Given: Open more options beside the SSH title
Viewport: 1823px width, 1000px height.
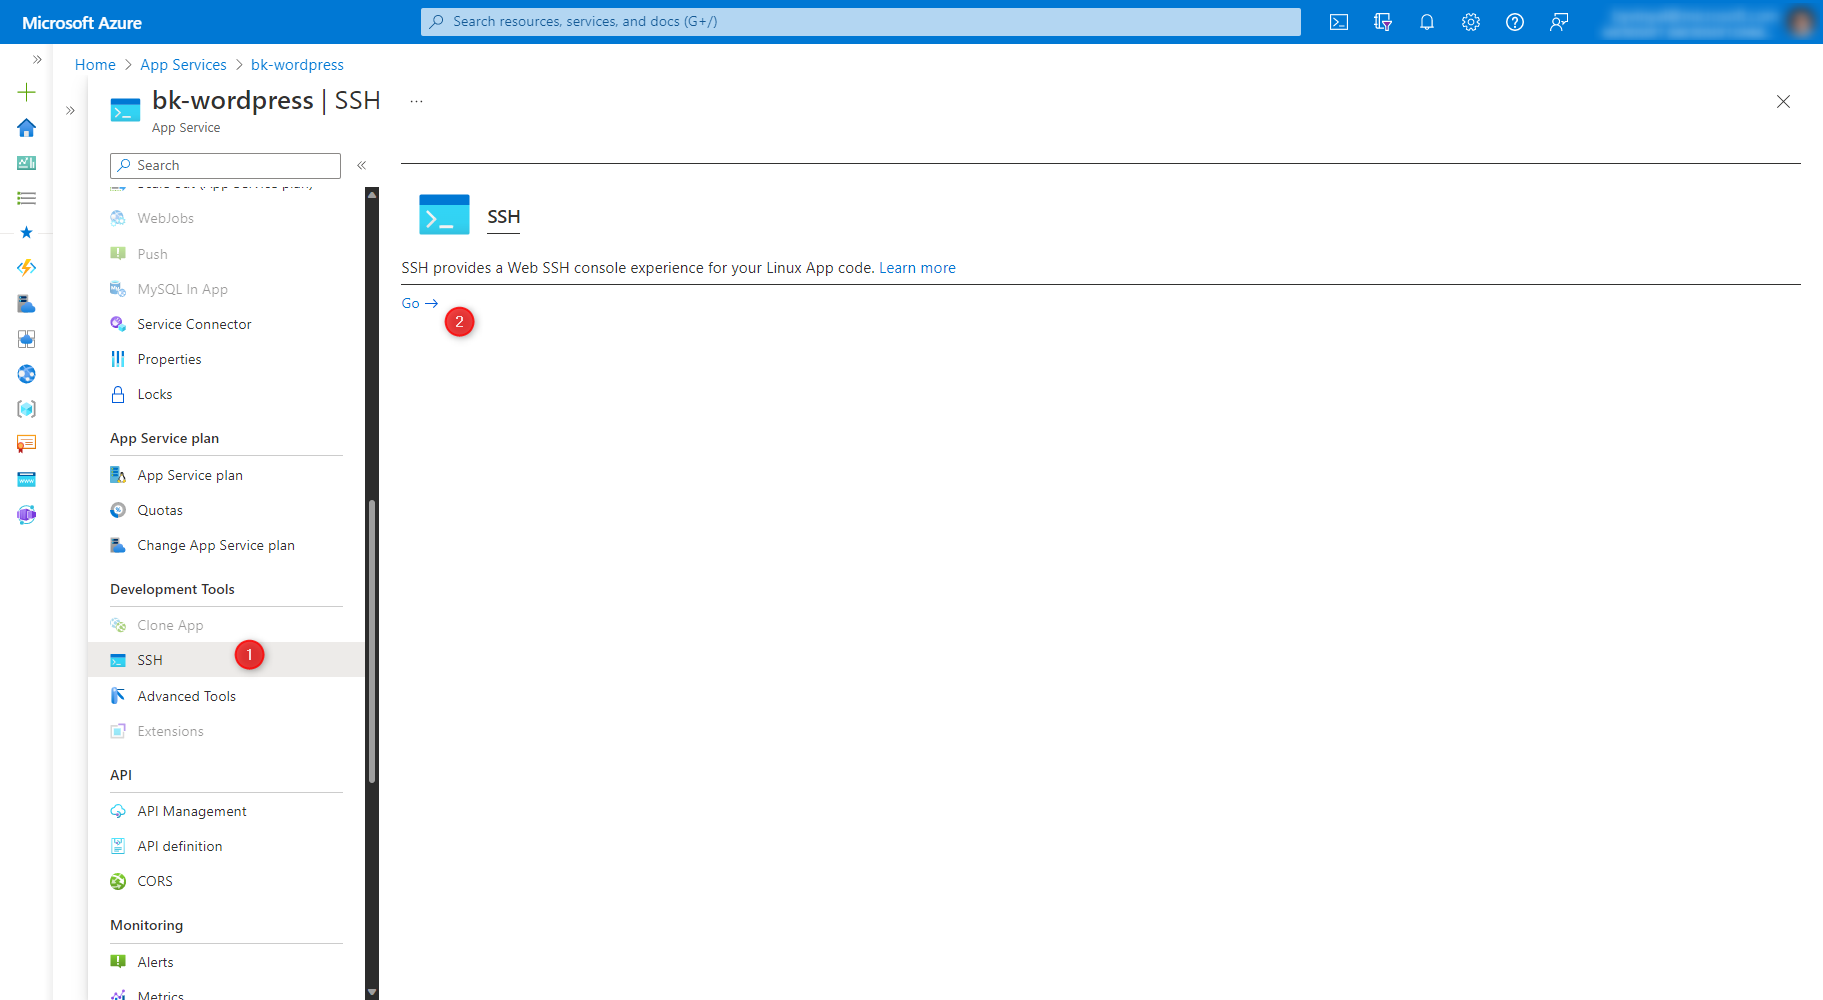Looking at the screenshot, I should point(416,100).
